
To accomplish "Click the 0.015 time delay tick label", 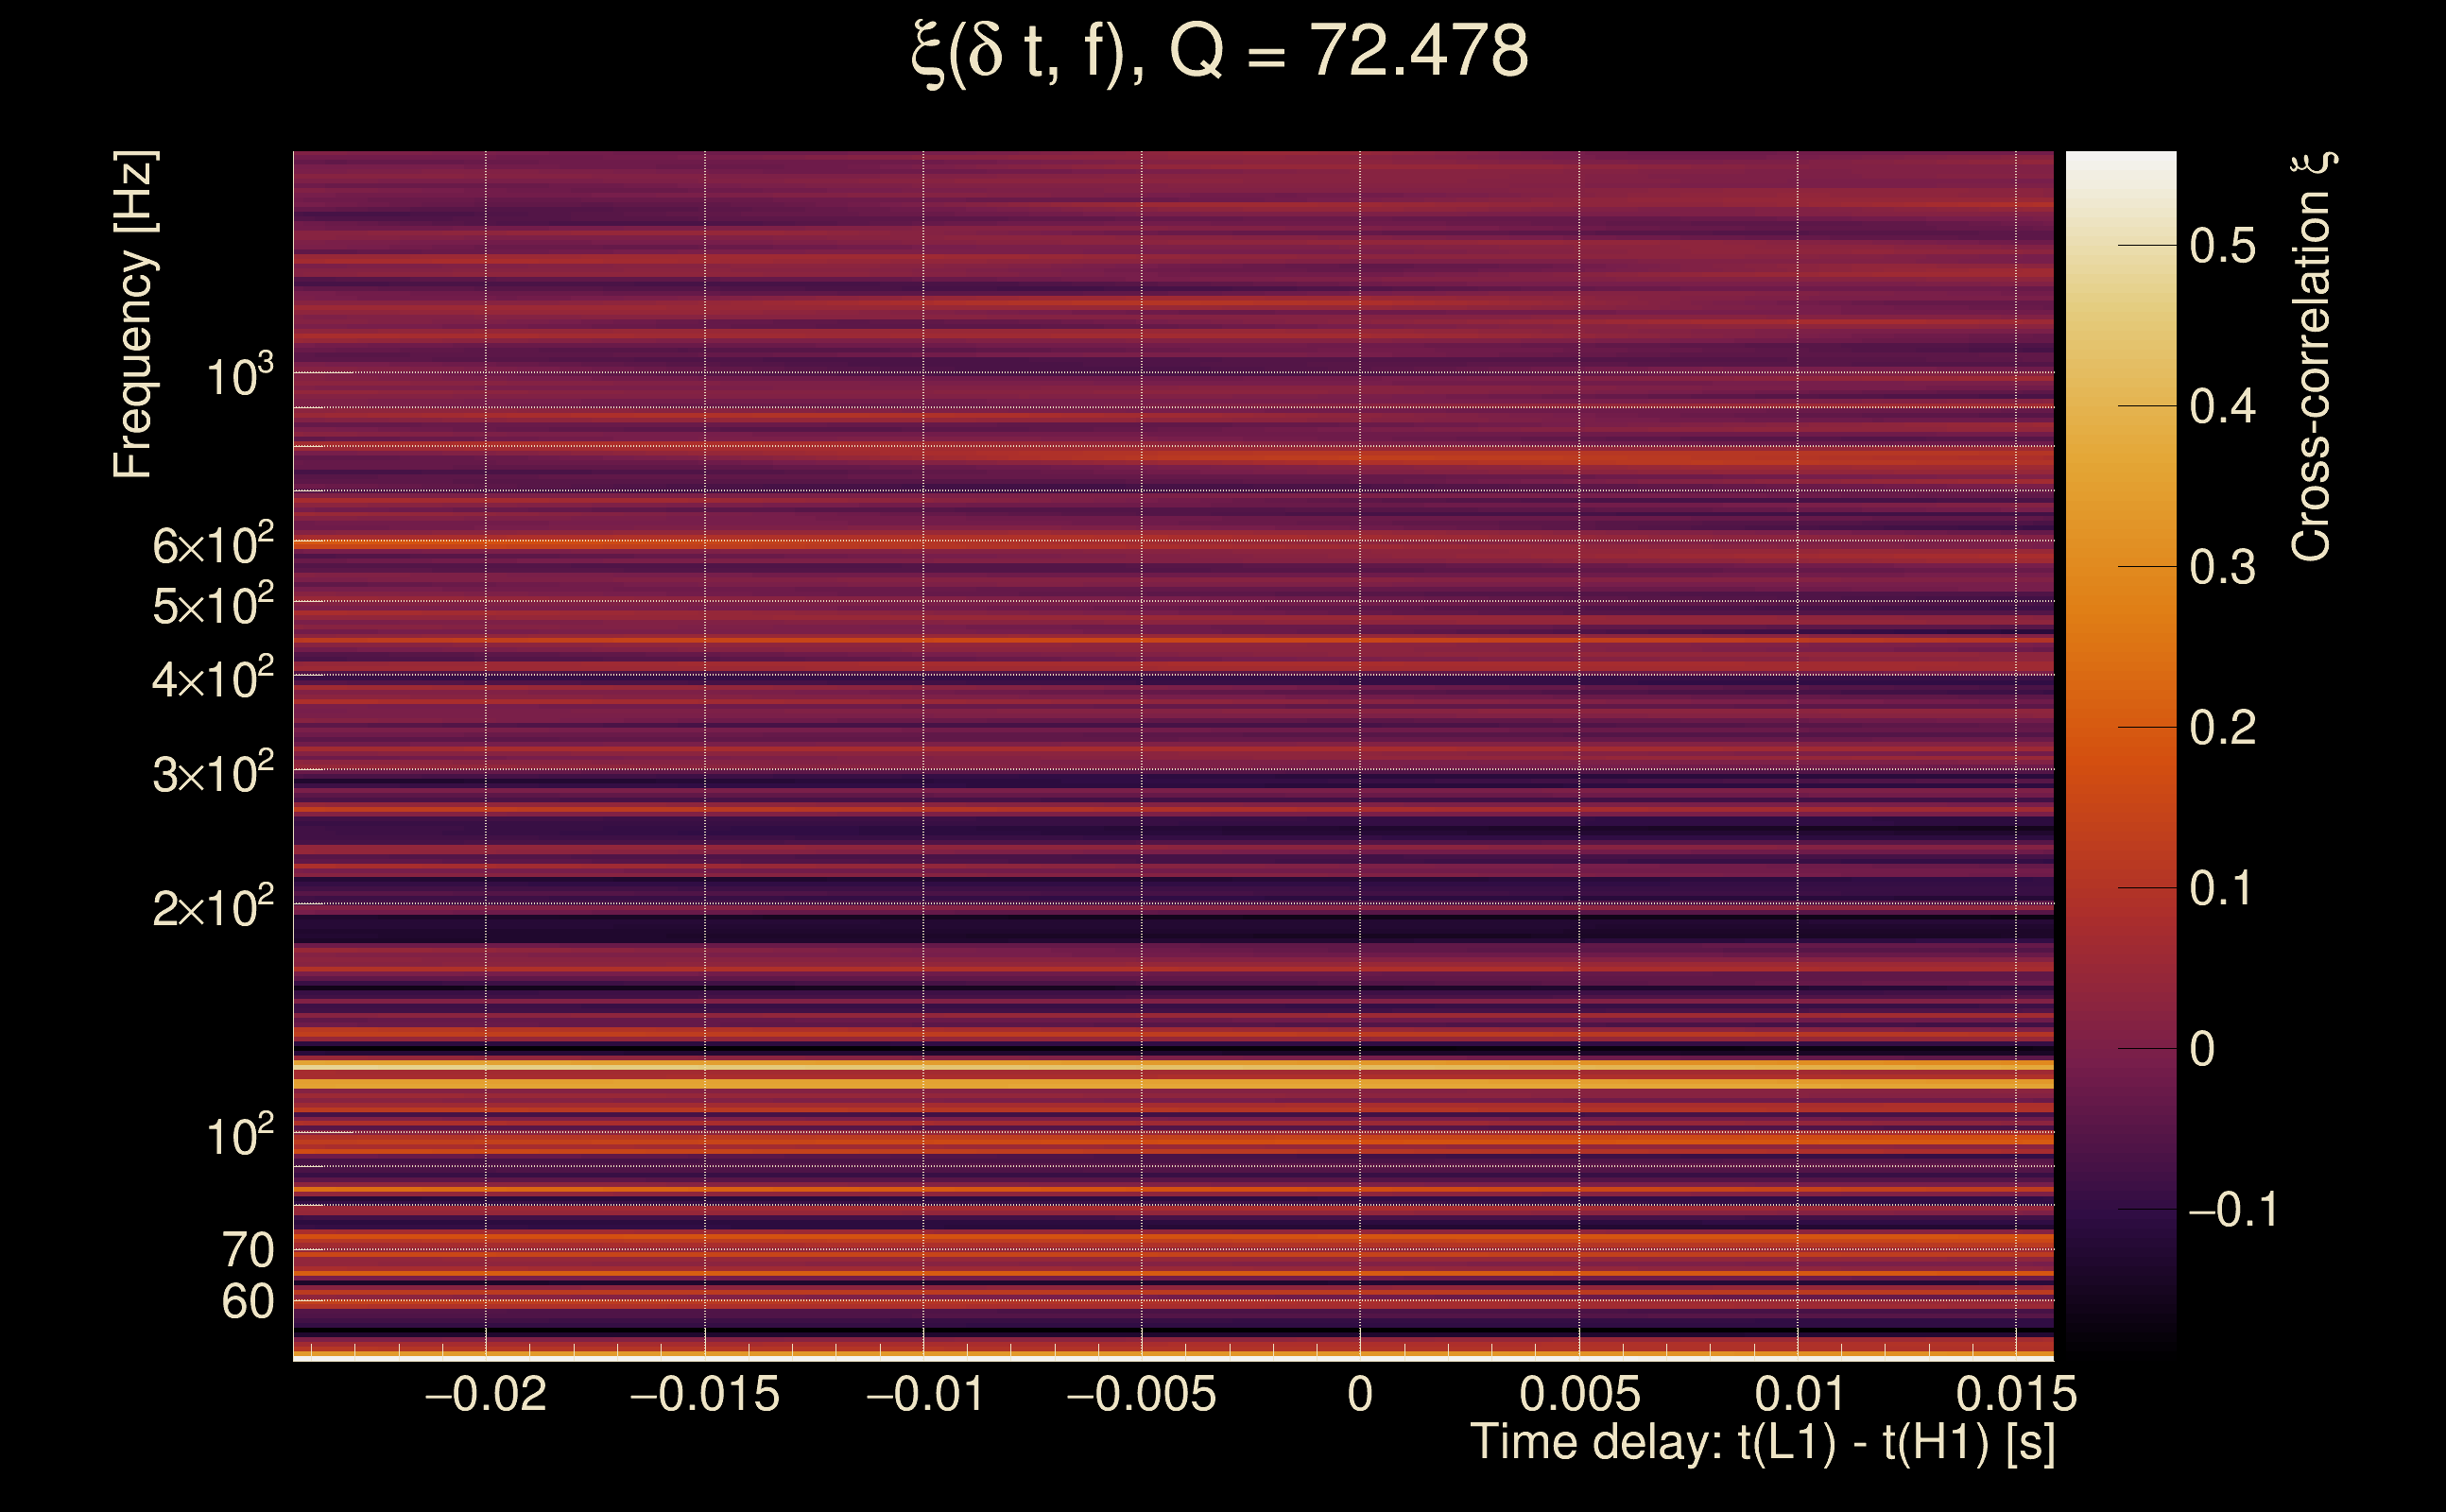I will (2016, 1395).
